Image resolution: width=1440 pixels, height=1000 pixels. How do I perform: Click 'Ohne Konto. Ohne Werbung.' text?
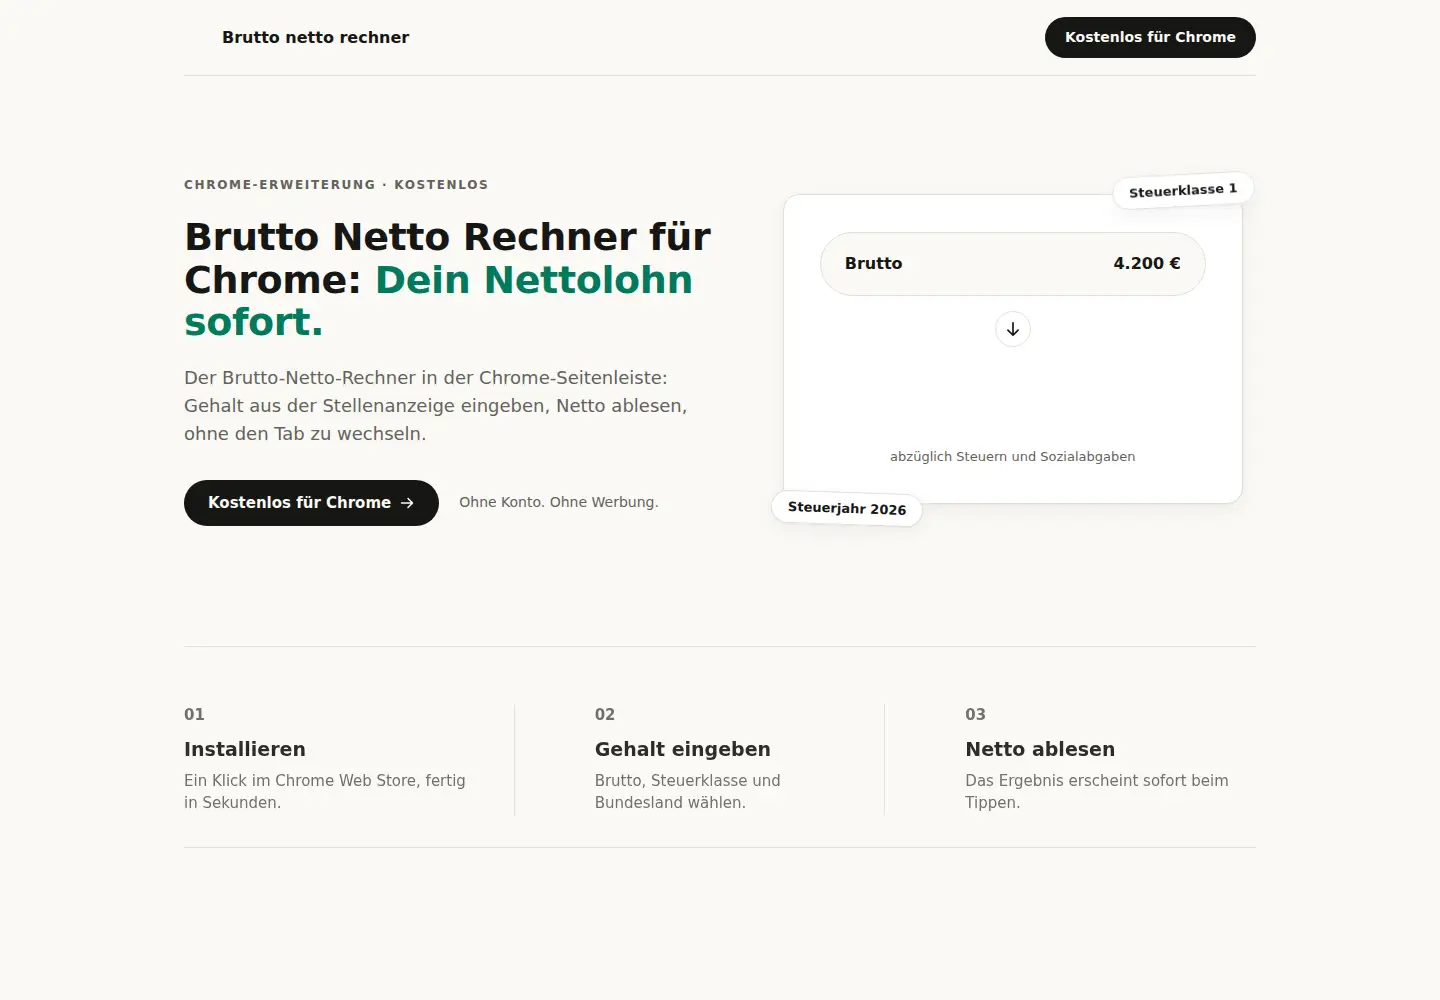click(559, 502)
